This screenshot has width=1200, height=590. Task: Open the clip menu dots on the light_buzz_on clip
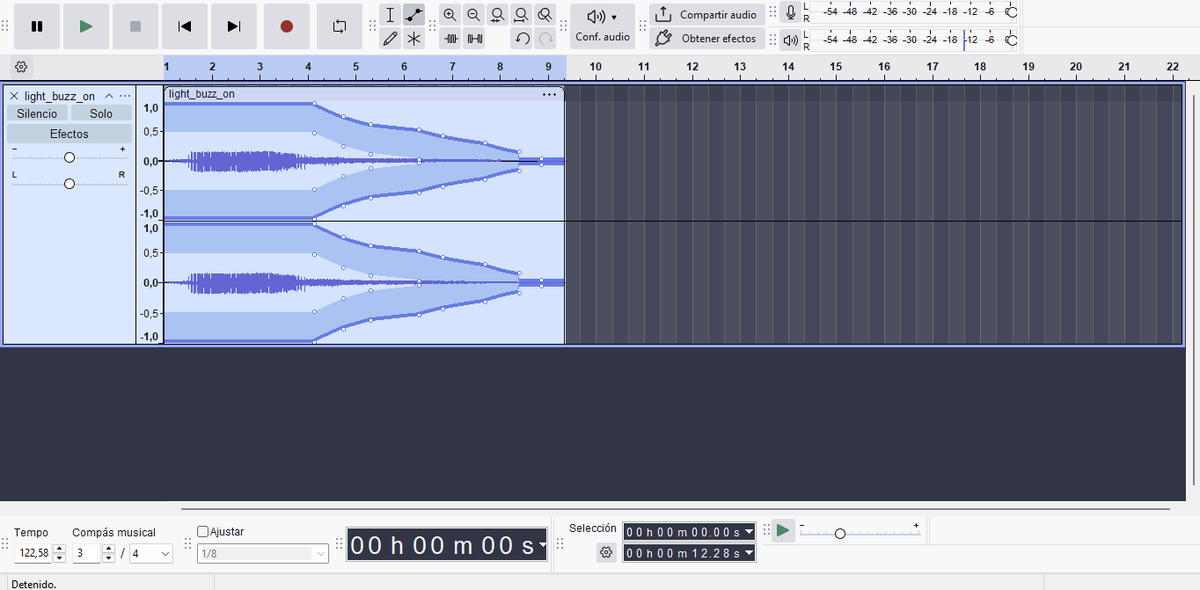coord(549,94)
